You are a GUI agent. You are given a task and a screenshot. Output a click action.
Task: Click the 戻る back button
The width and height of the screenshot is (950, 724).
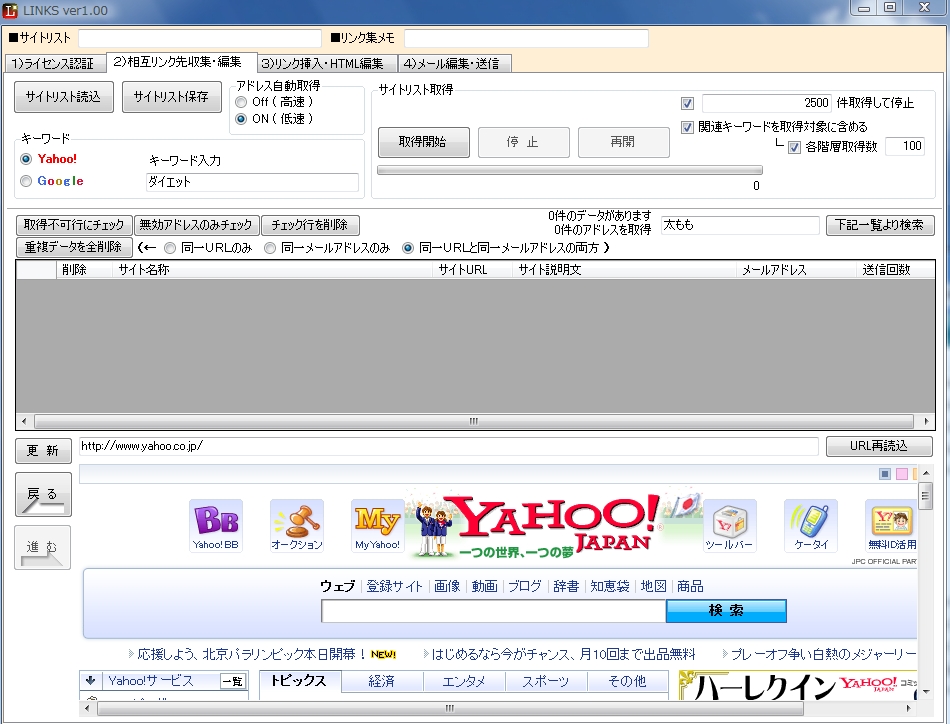click(43, 494)
